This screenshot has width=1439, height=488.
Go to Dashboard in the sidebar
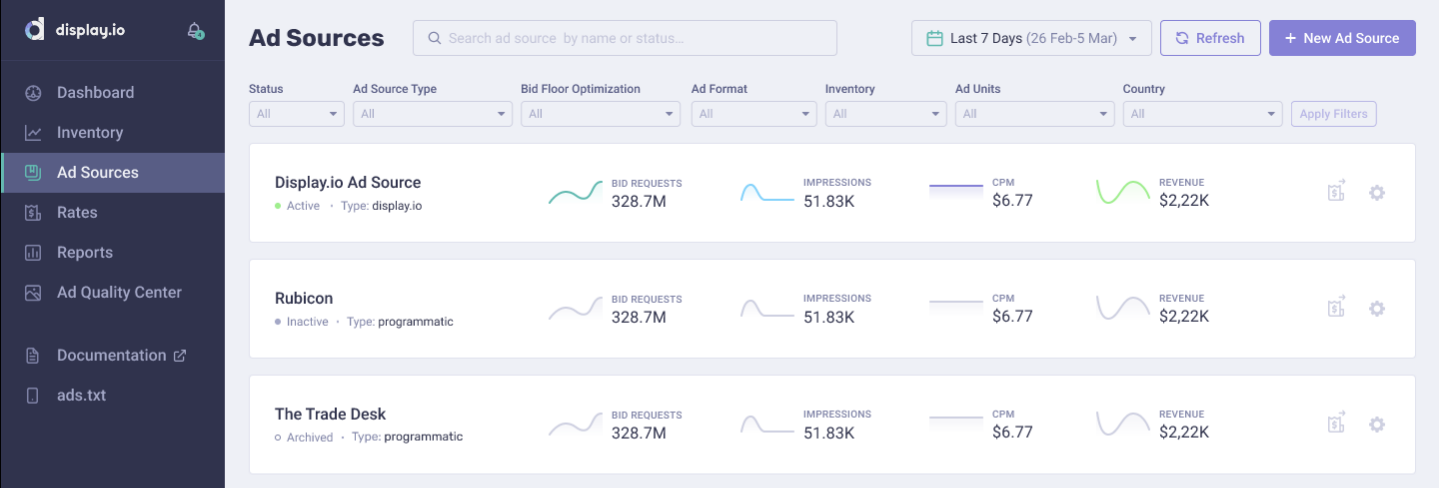click(x=95, y=93)
